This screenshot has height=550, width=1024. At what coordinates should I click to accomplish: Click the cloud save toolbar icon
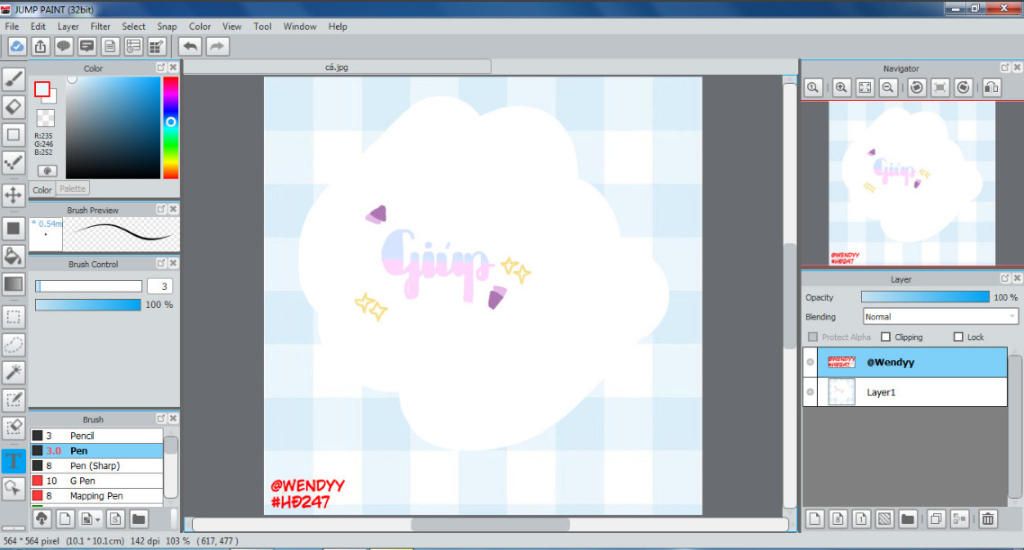pos(17,46)
